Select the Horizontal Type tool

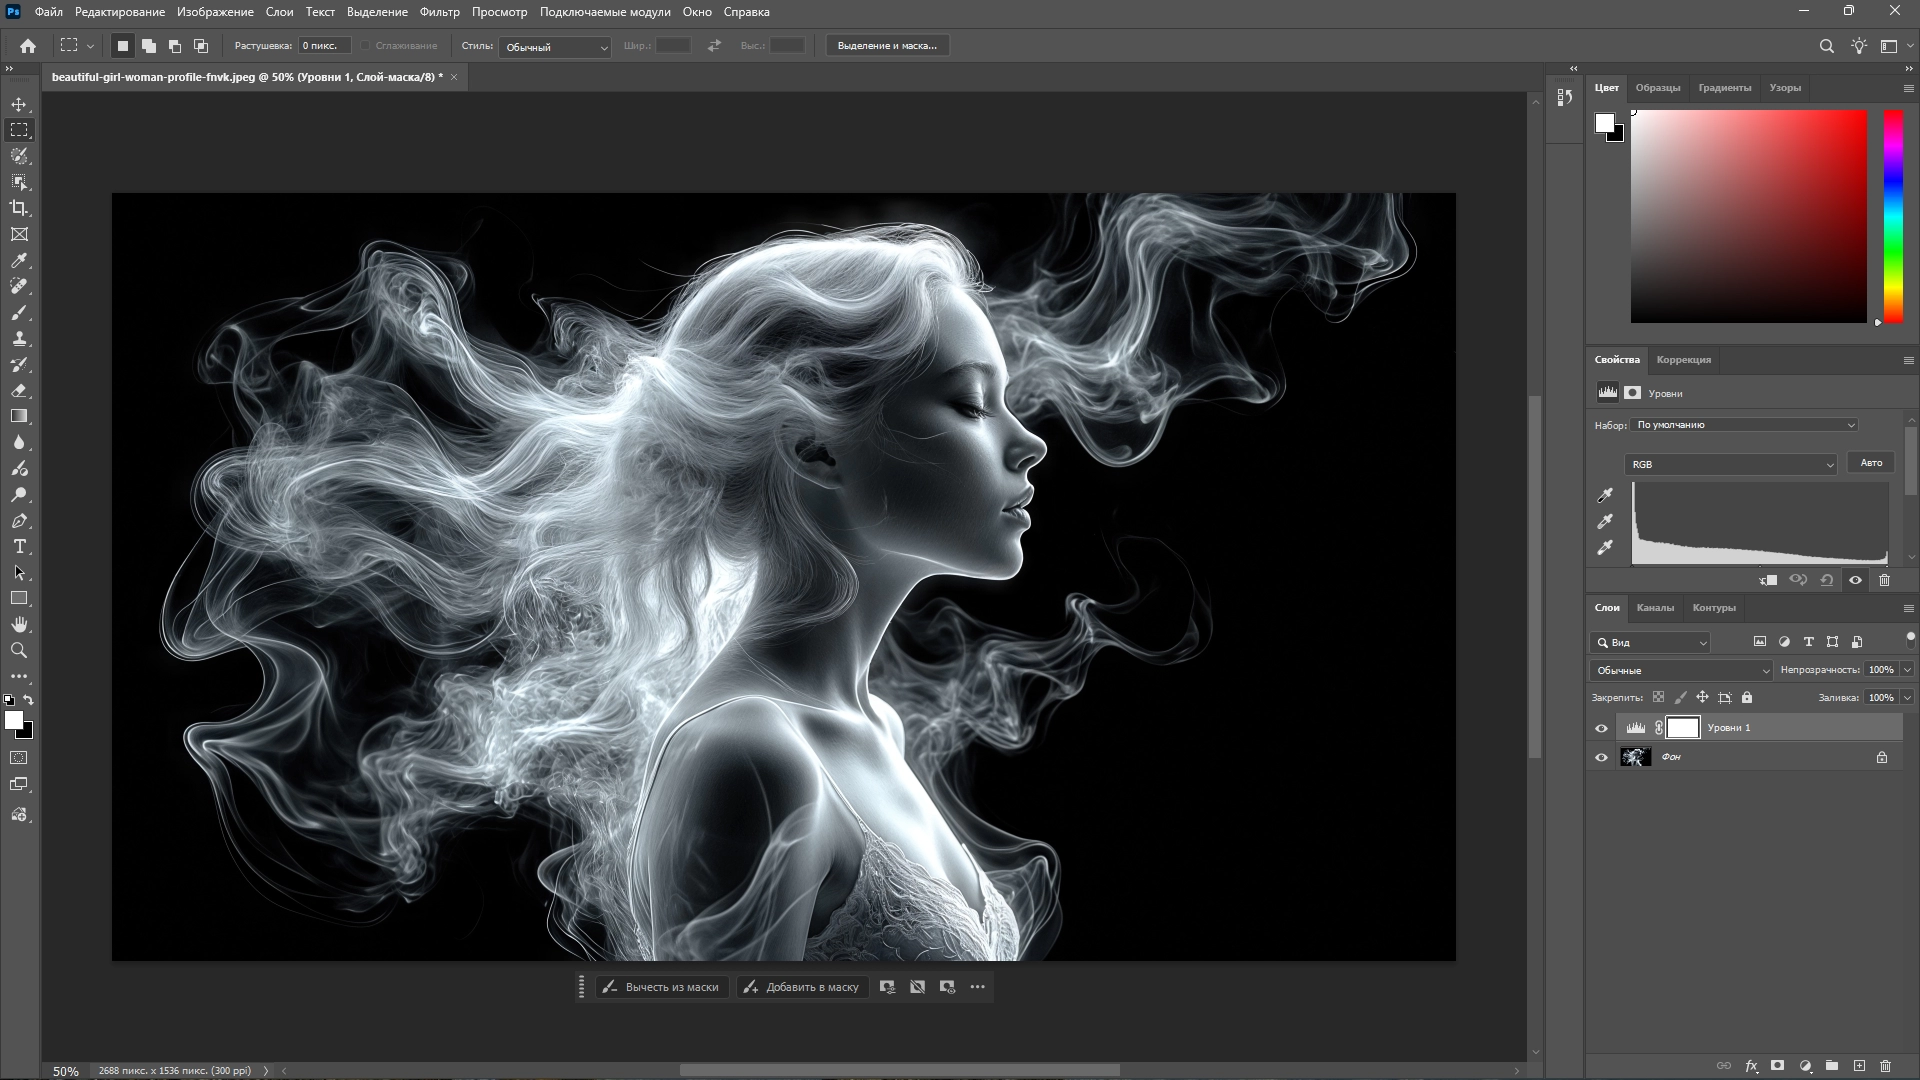coord(19,546)
